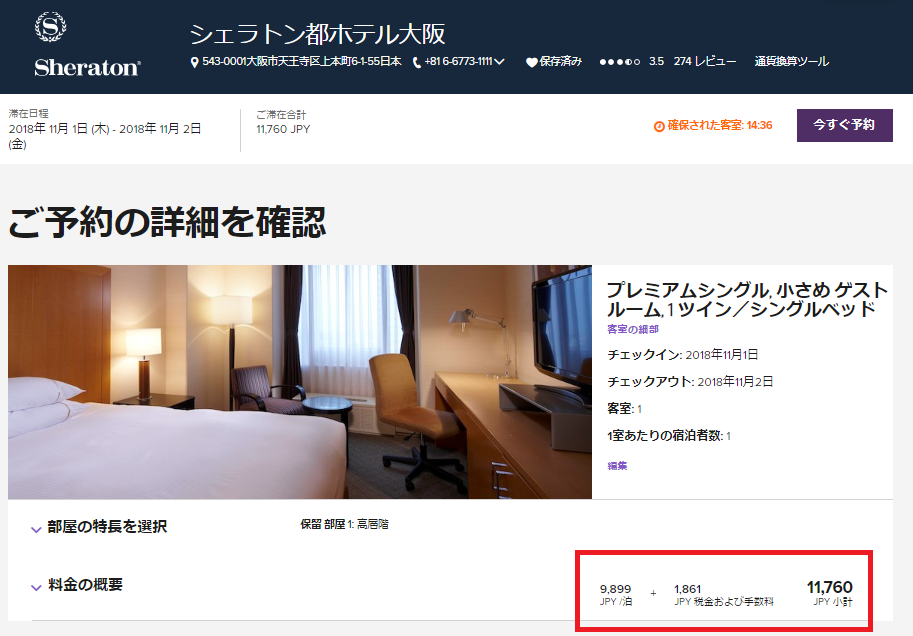Click 1,861 JPY 税金および手数料 amount
The height and width of the screenshot is (636, 913).
[724, 595]
